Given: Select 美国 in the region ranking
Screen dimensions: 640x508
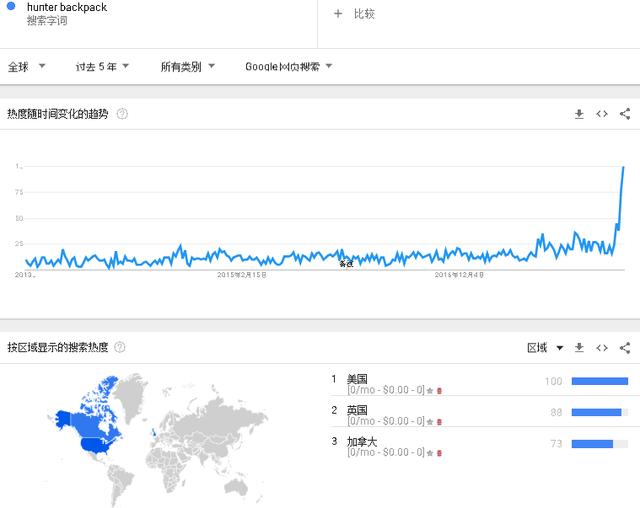Looking at the screenshot, I should point(357,379).
